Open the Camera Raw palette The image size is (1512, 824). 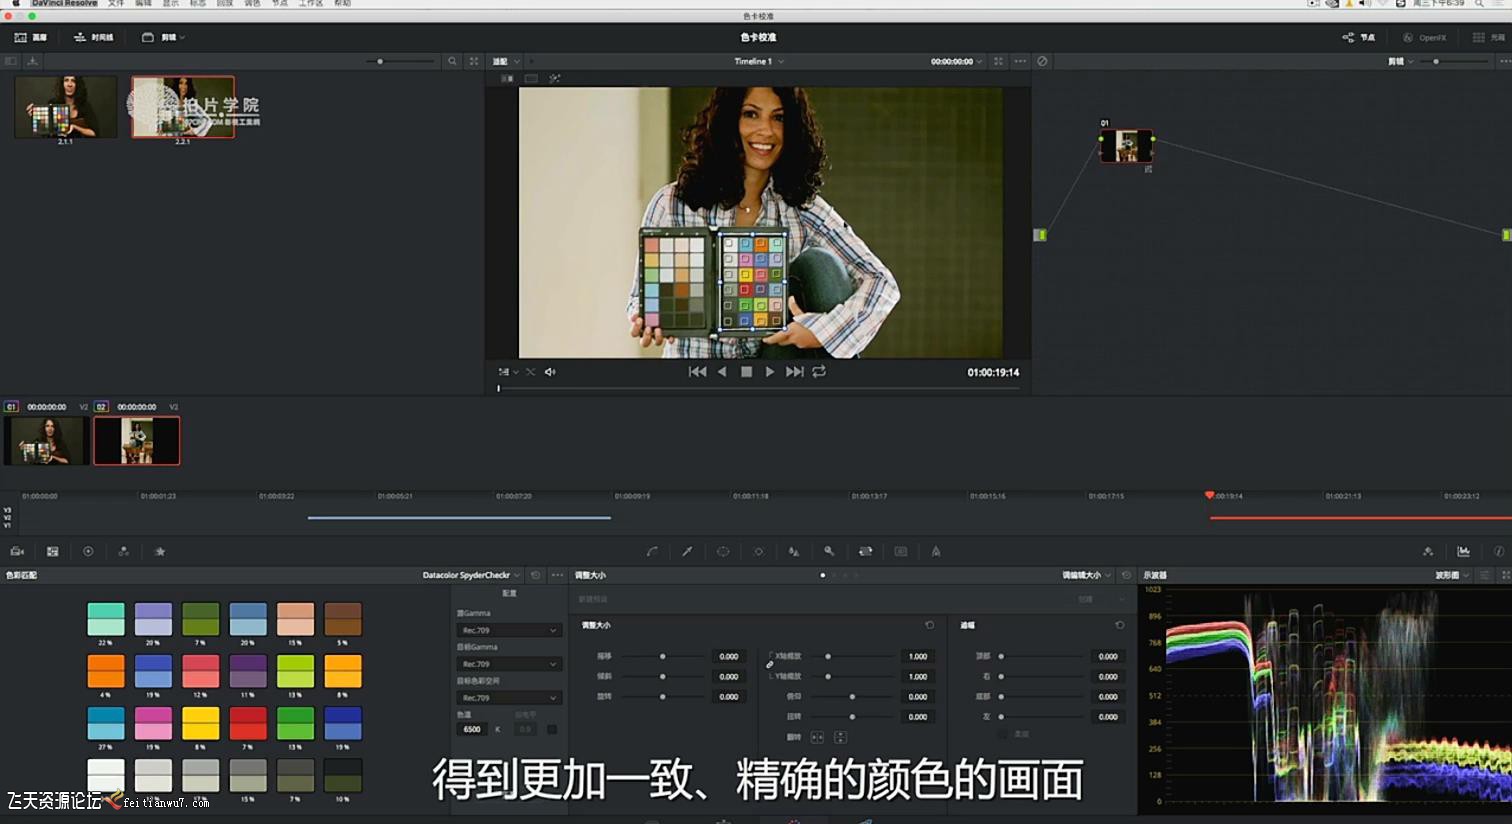pos(17,551)
